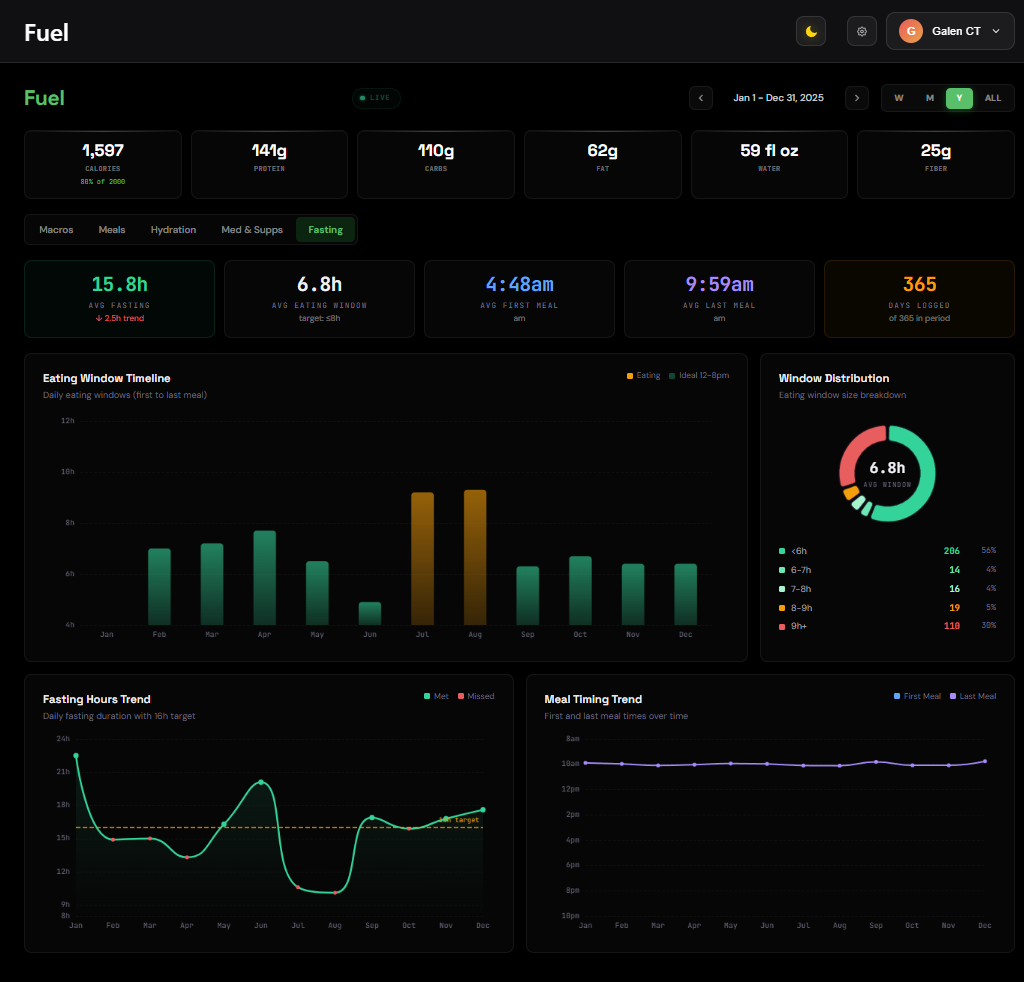The height and width of the screenshot is (982, 1024).
Task: Click the 4:48am Avg First Meal card
Action: (x=519, y=299)
